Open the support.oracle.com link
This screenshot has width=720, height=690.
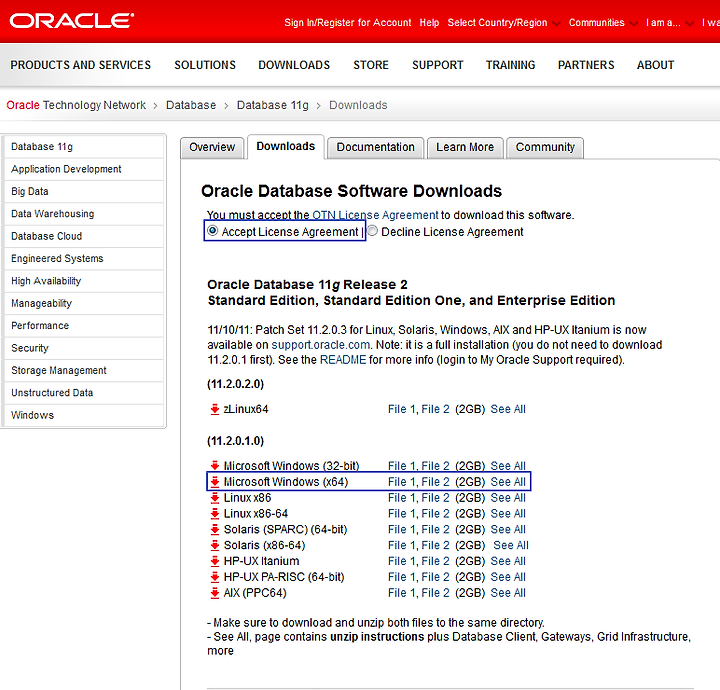point(321,345)
